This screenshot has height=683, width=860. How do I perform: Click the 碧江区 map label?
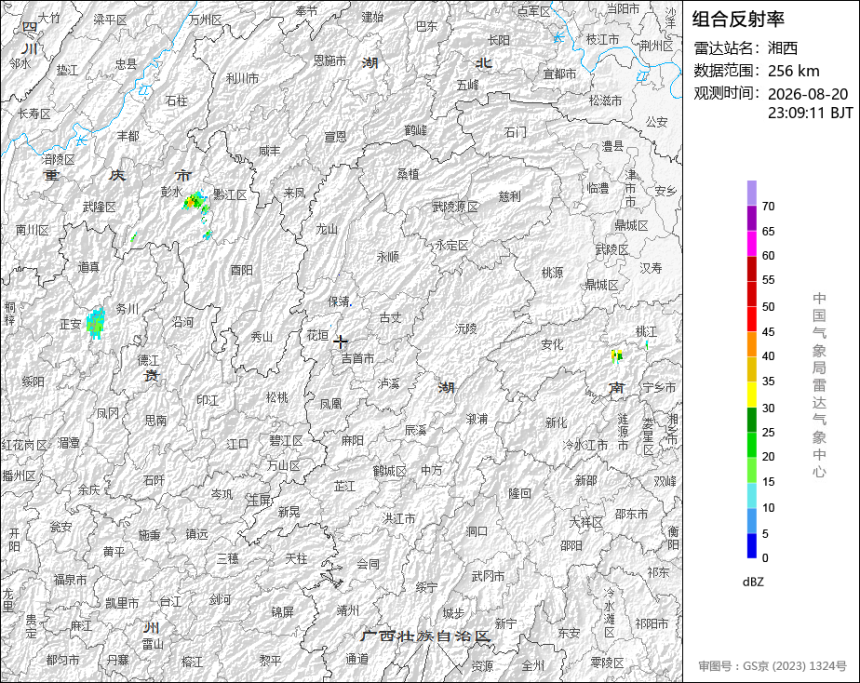coord(286,441)
